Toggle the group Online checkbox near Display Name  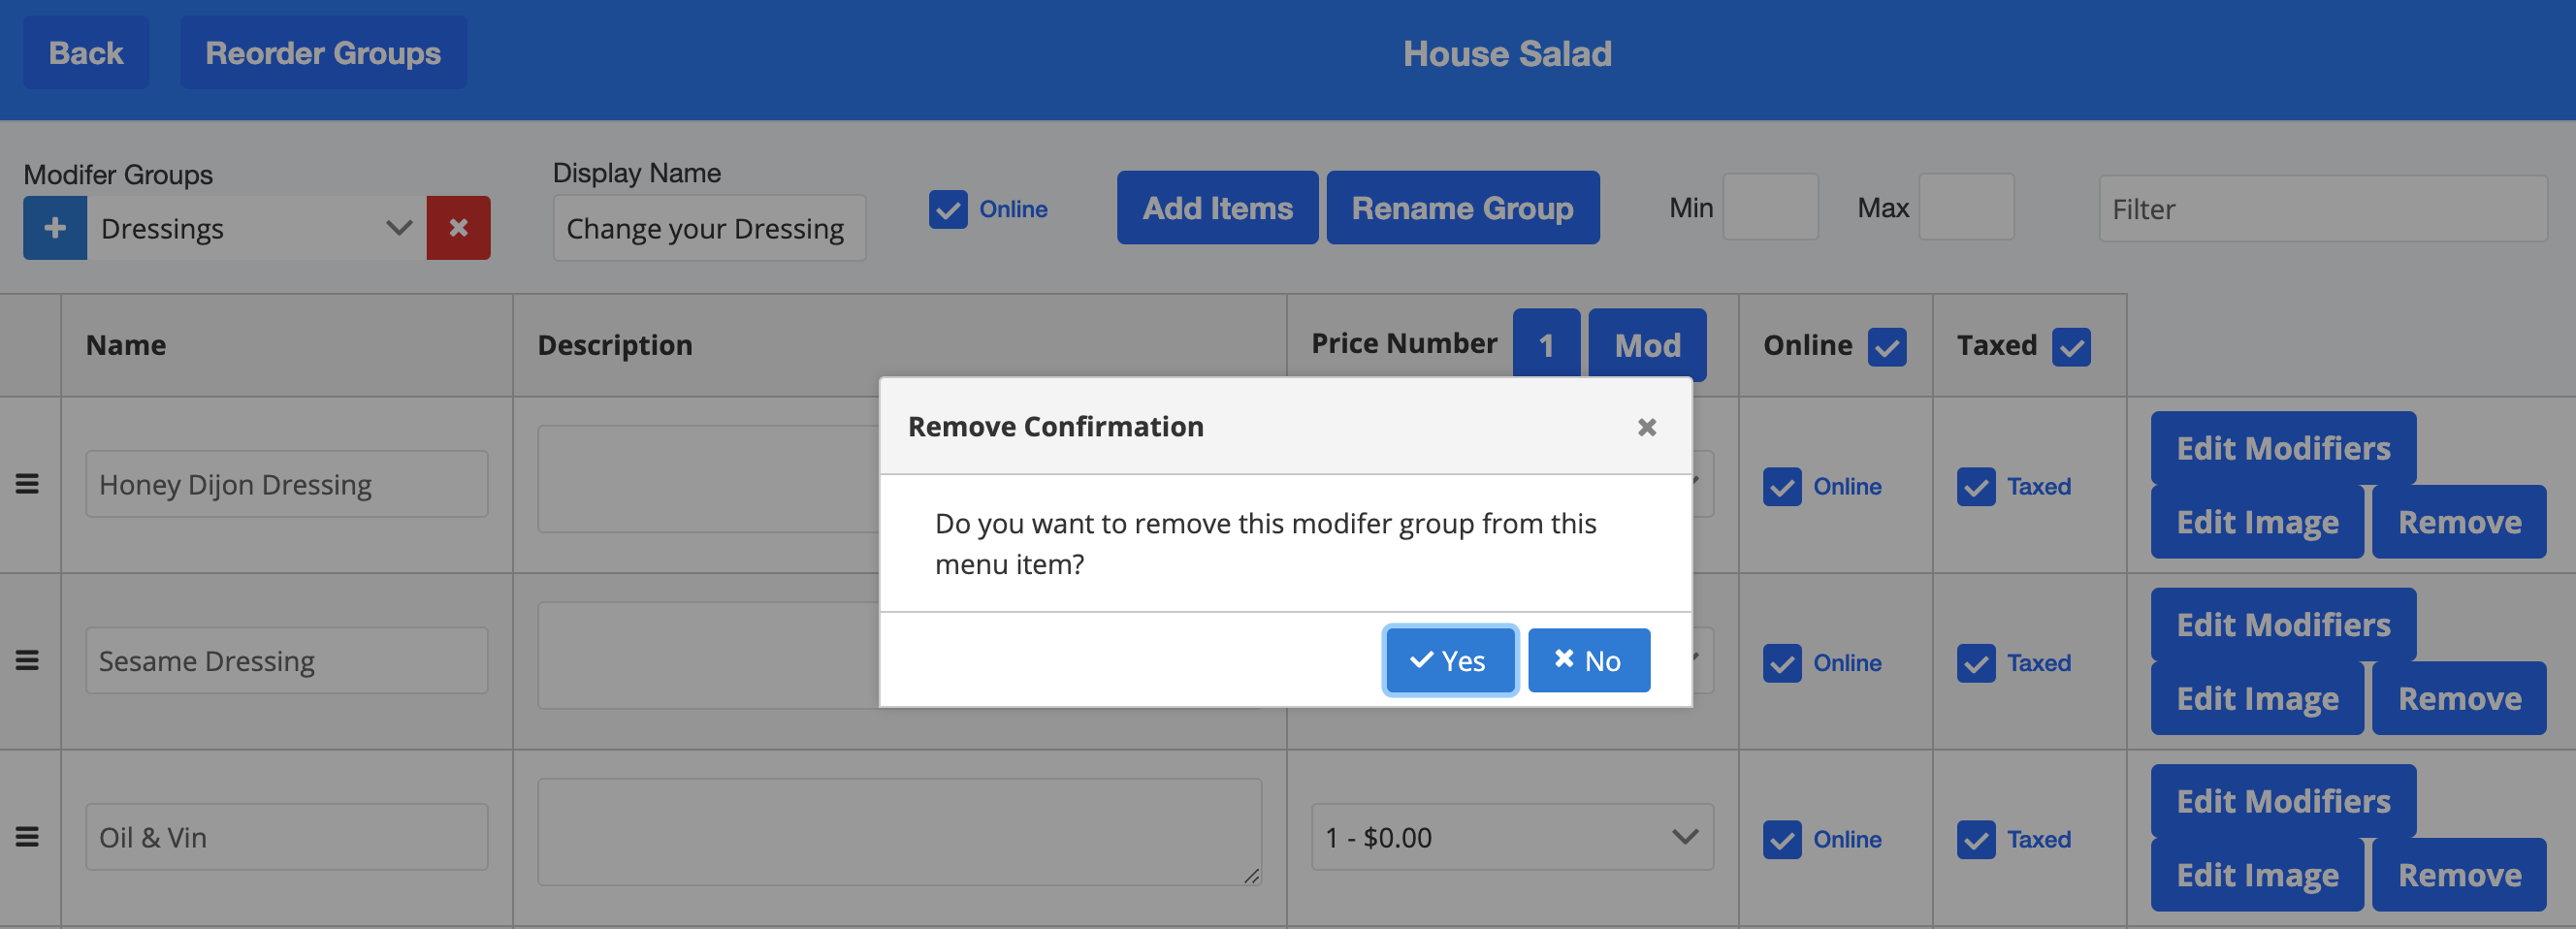(x=947, y=209)
